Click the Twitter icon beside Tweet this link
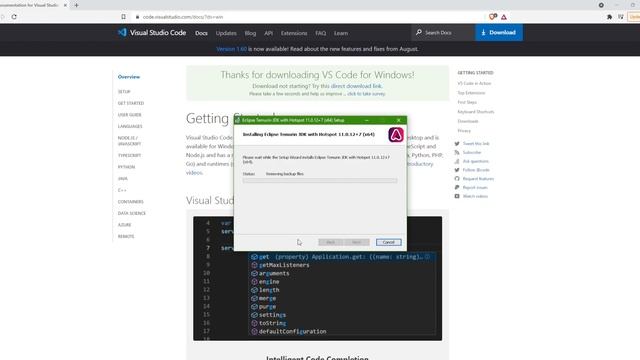The height and width of the screenshot is (360, 640). (457, 144)
